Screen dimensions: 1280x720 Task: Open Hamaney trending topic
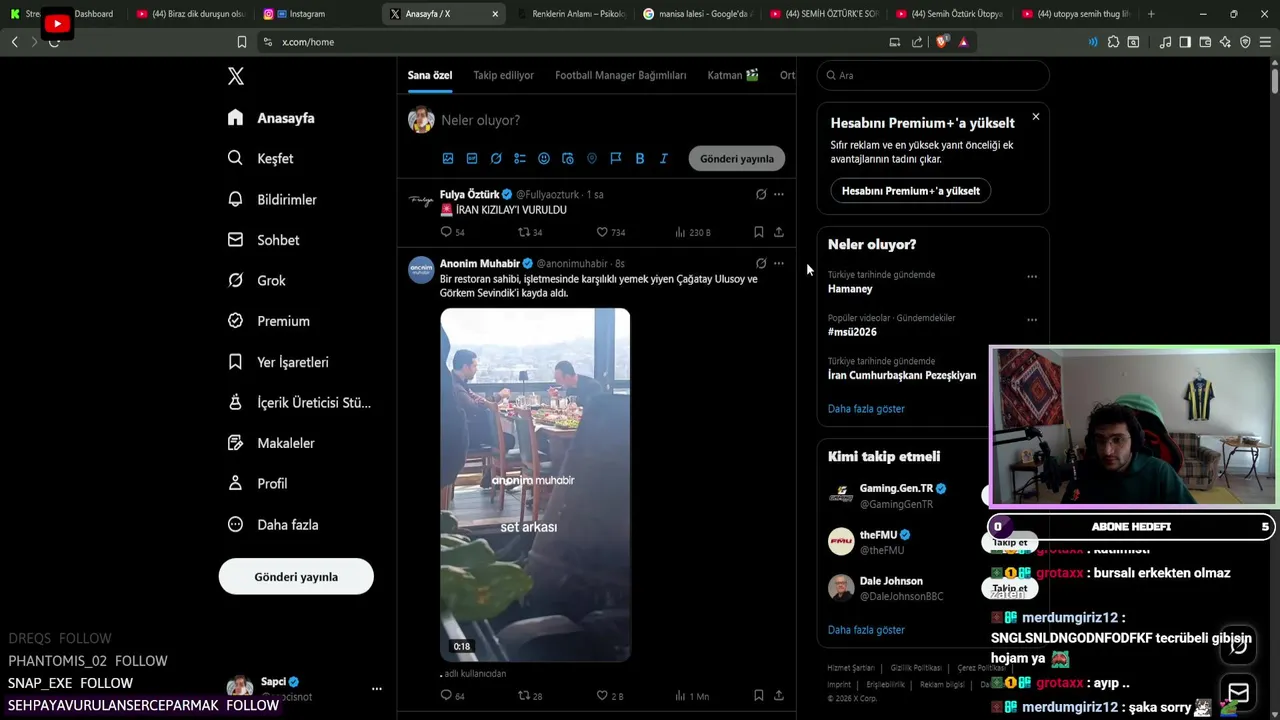click(850, 289)
